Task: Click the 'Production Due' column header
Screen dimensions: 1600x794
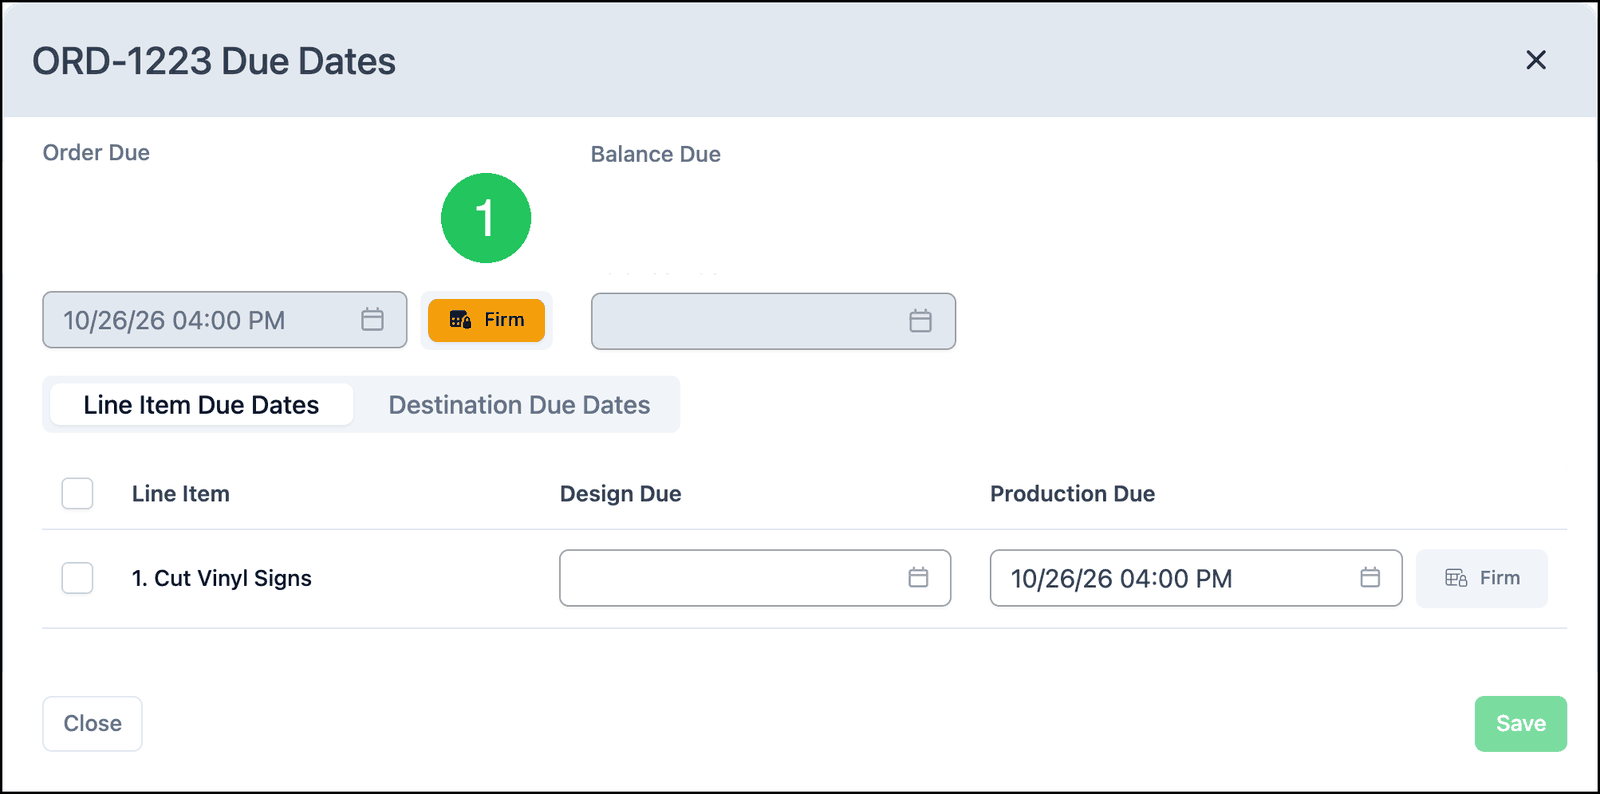Action: pyautogui.click(x=1072, y=494)
